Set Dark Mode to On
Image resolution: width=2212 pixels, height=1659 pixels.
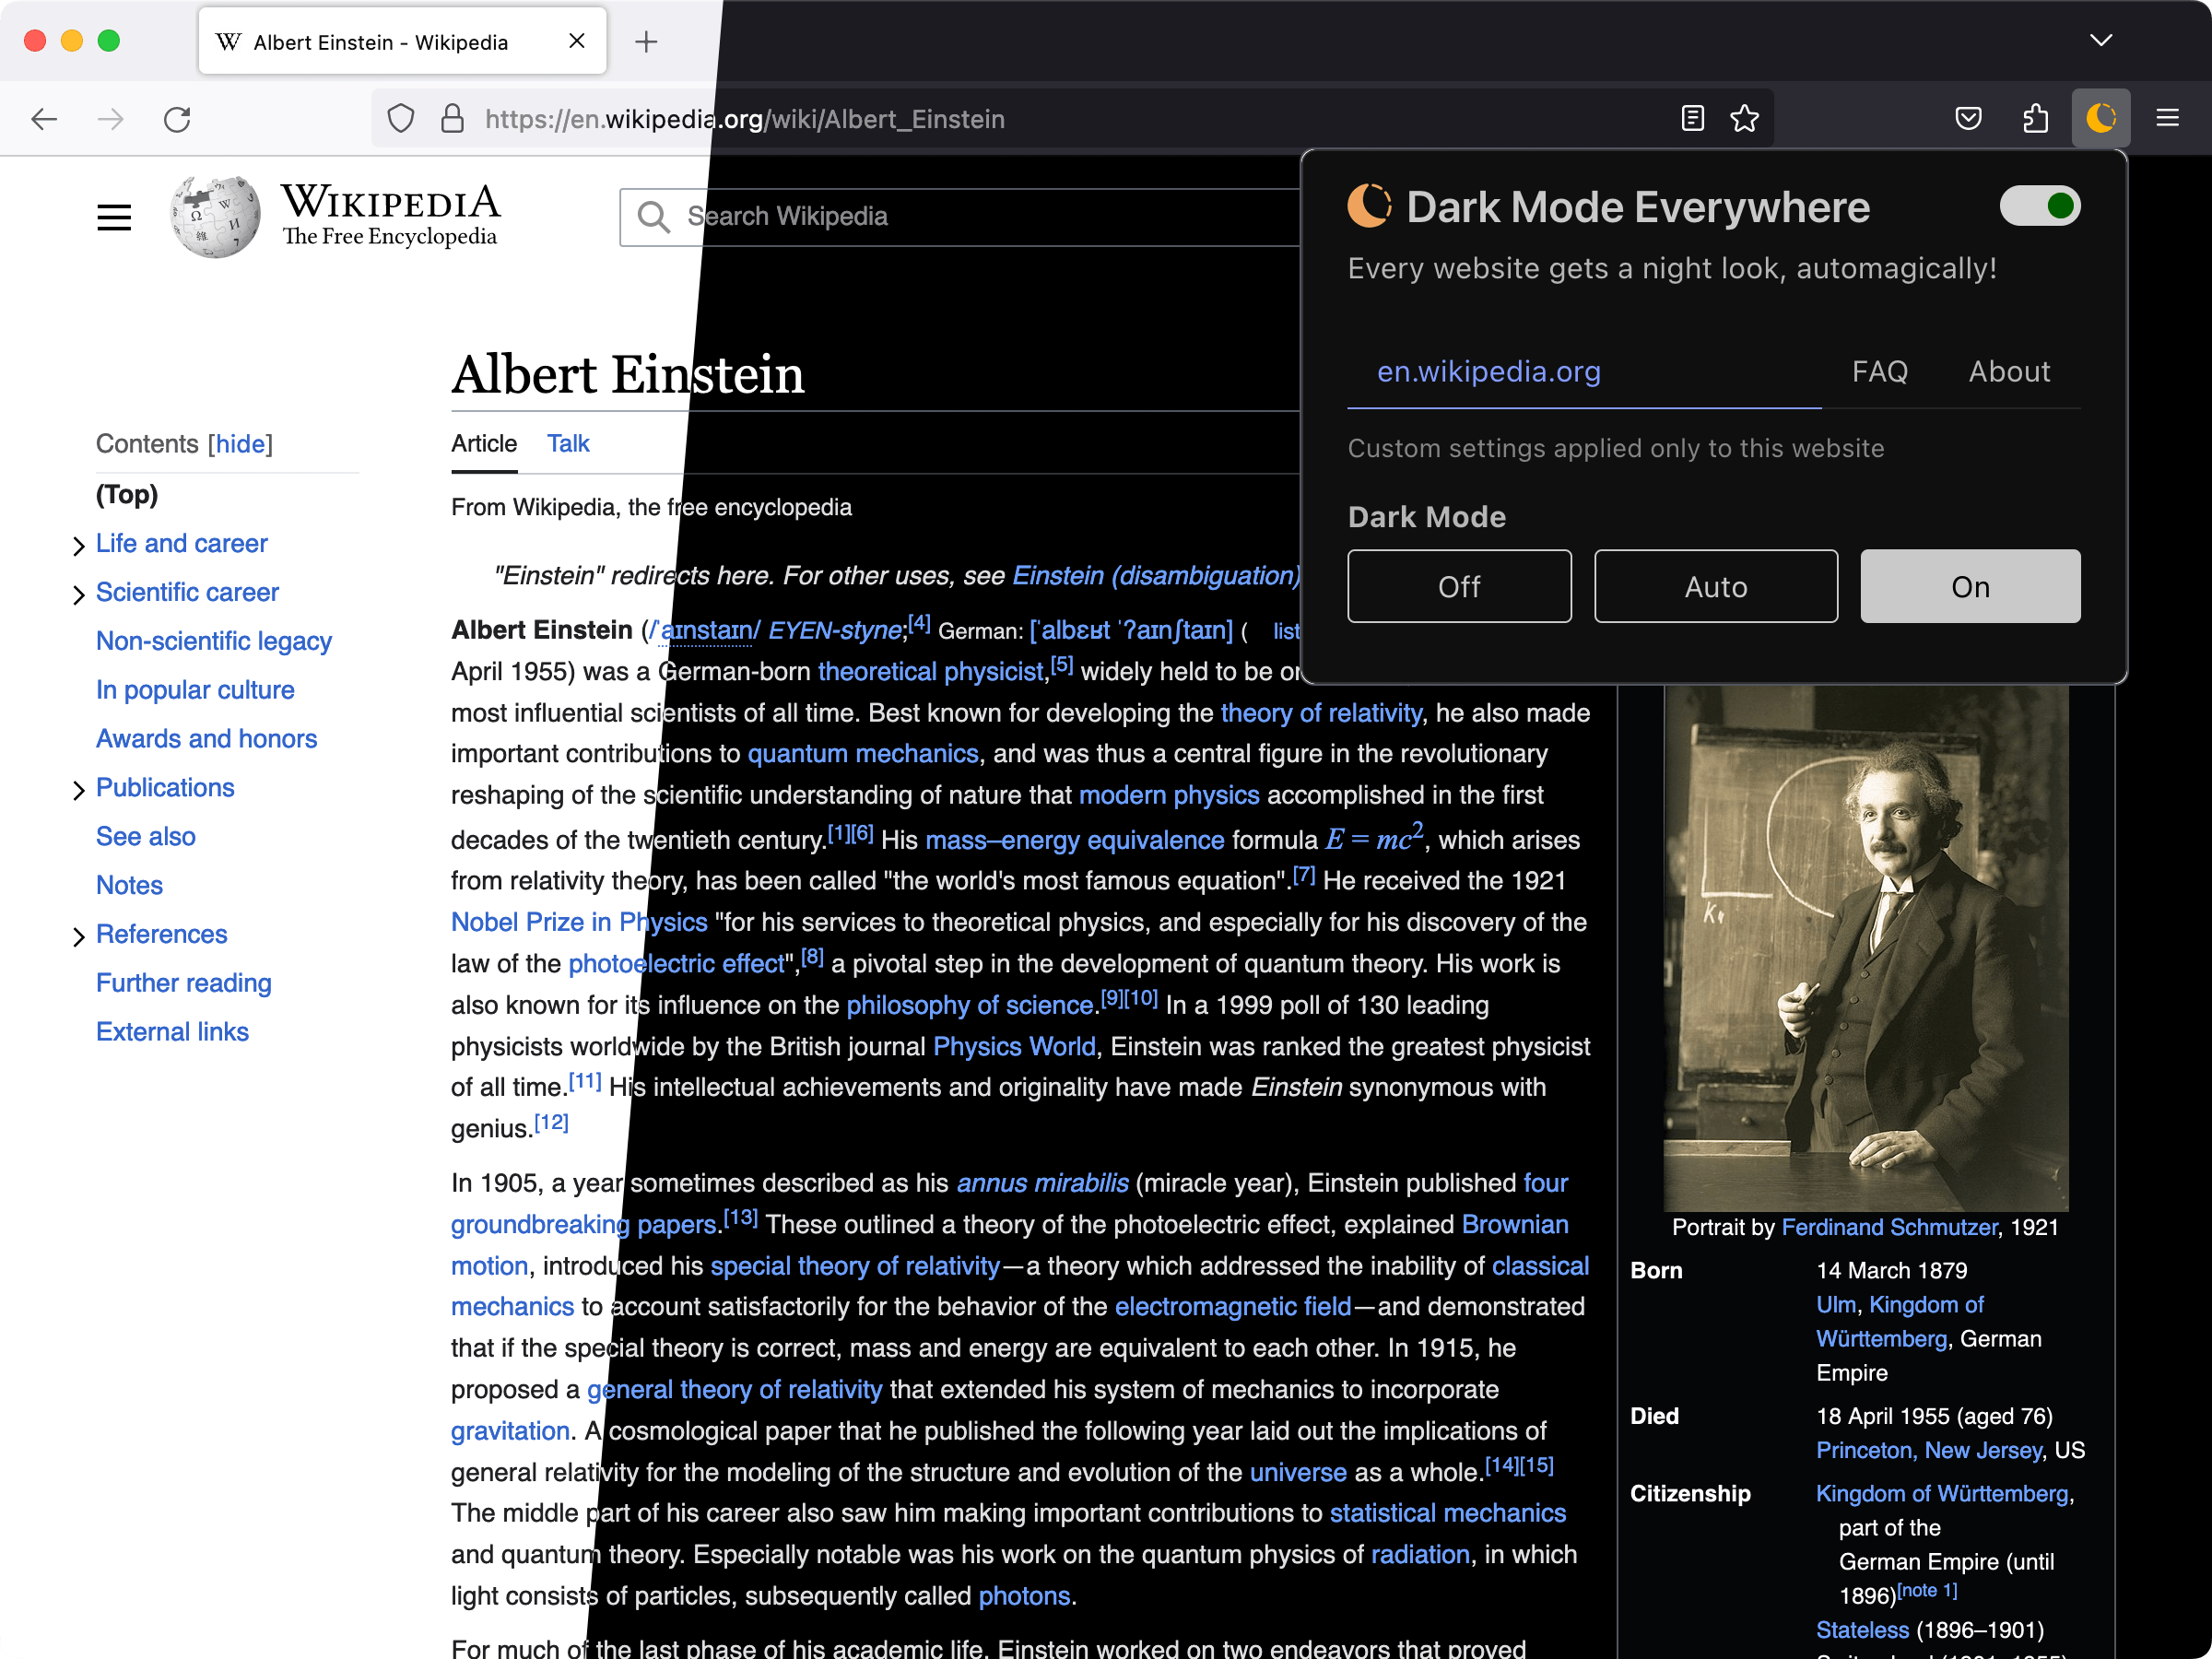tap(1970, 586)
